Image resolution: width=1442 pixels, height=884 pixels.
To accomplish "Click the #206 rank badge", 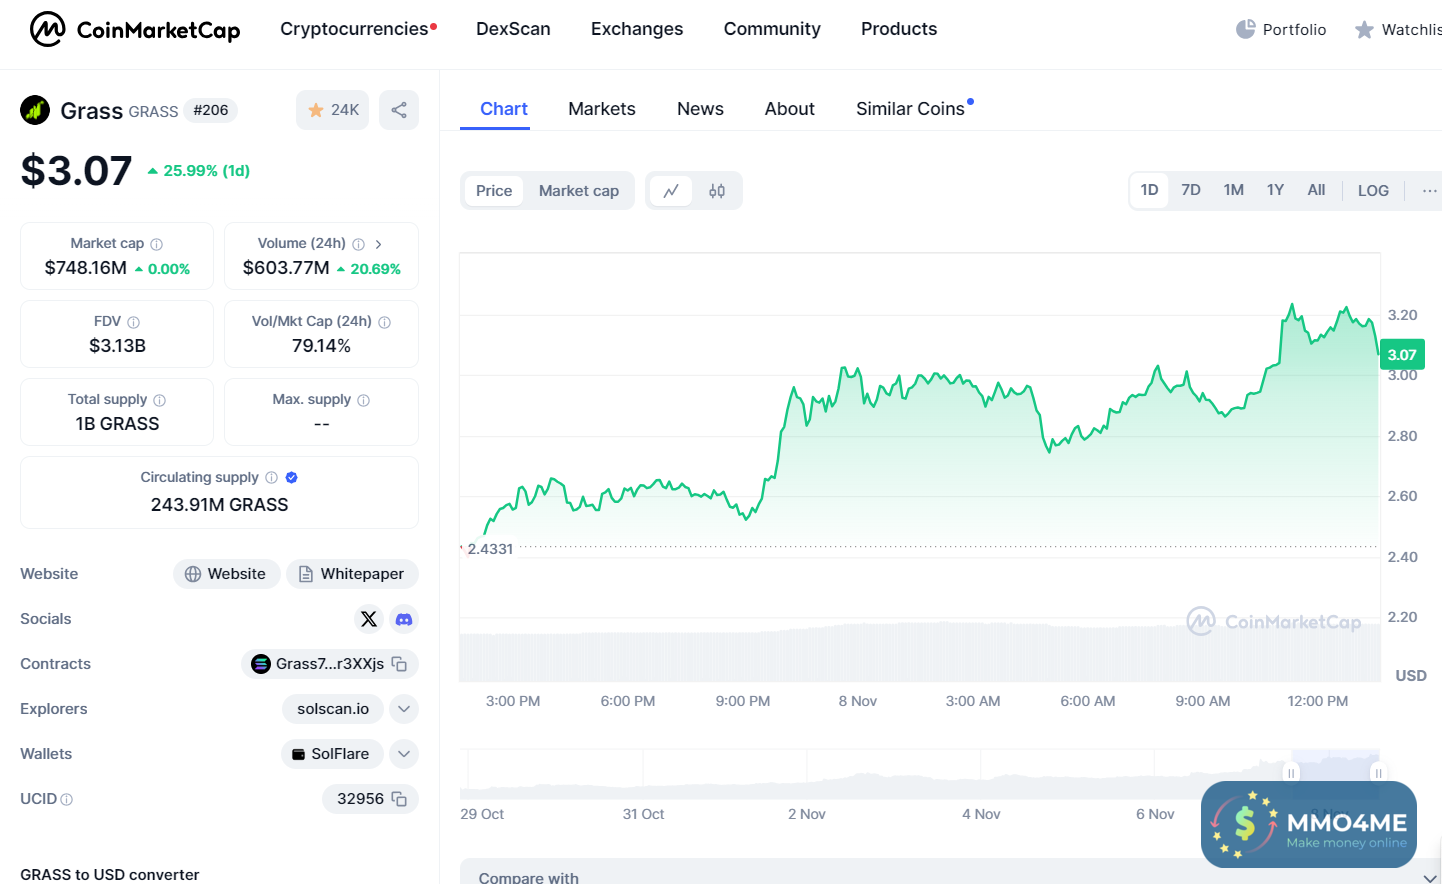I will (211, 110).
